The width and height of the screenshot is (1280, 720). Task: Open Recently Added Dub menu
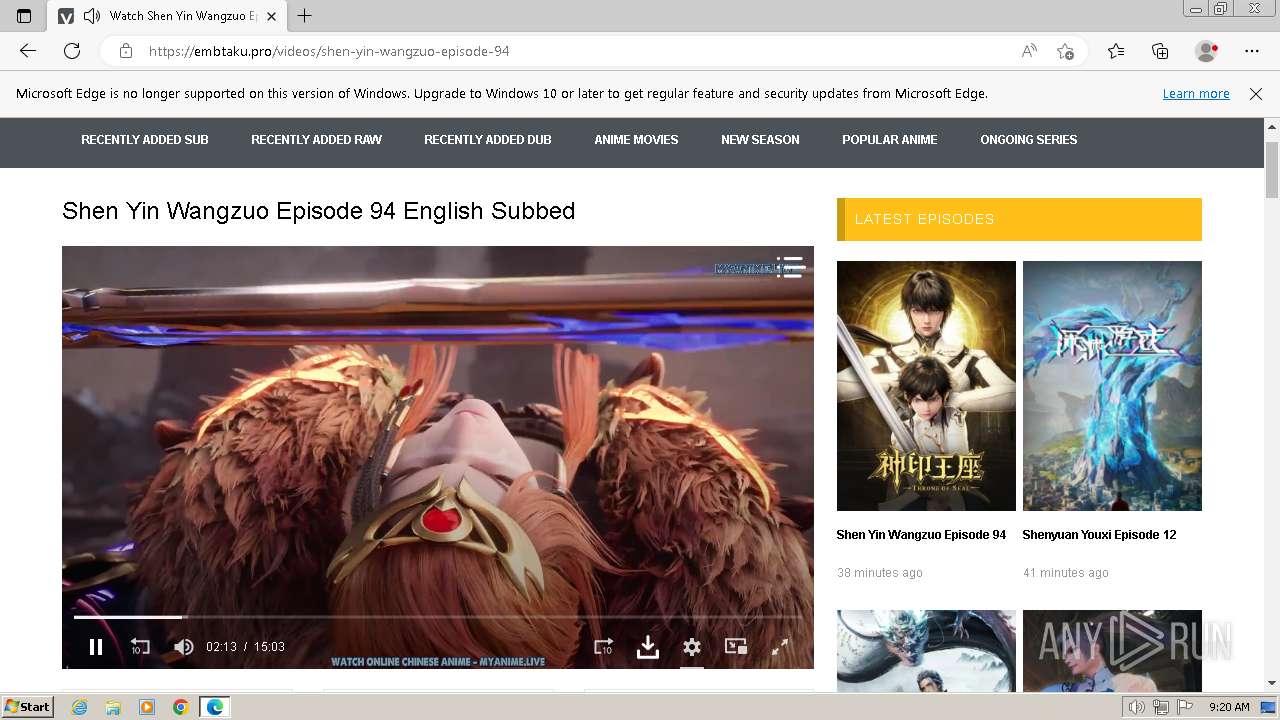tap(488, 140)
